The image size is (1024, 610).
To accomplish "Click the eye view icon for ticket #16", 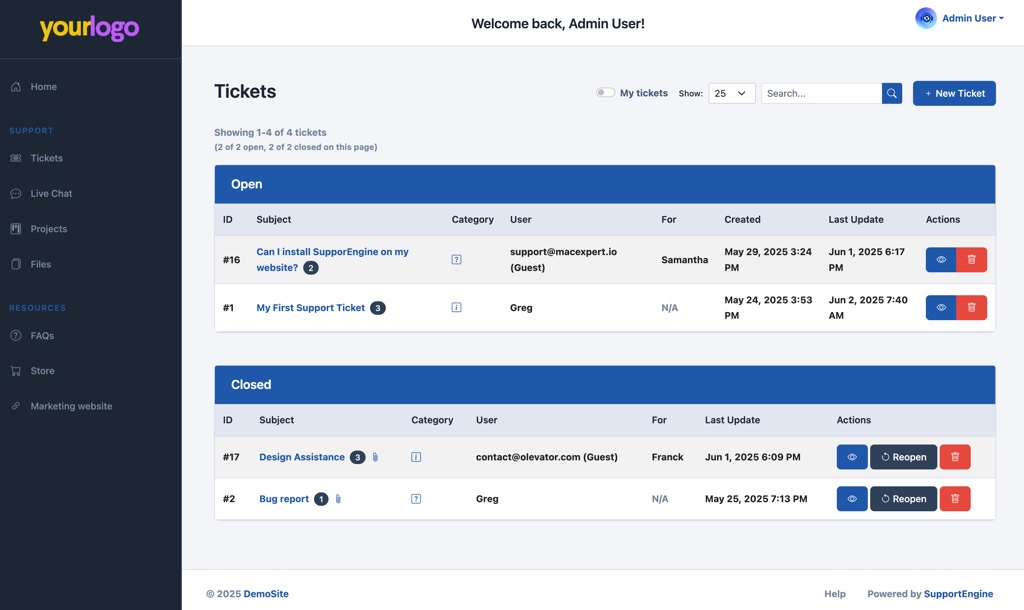I will 939,259.
